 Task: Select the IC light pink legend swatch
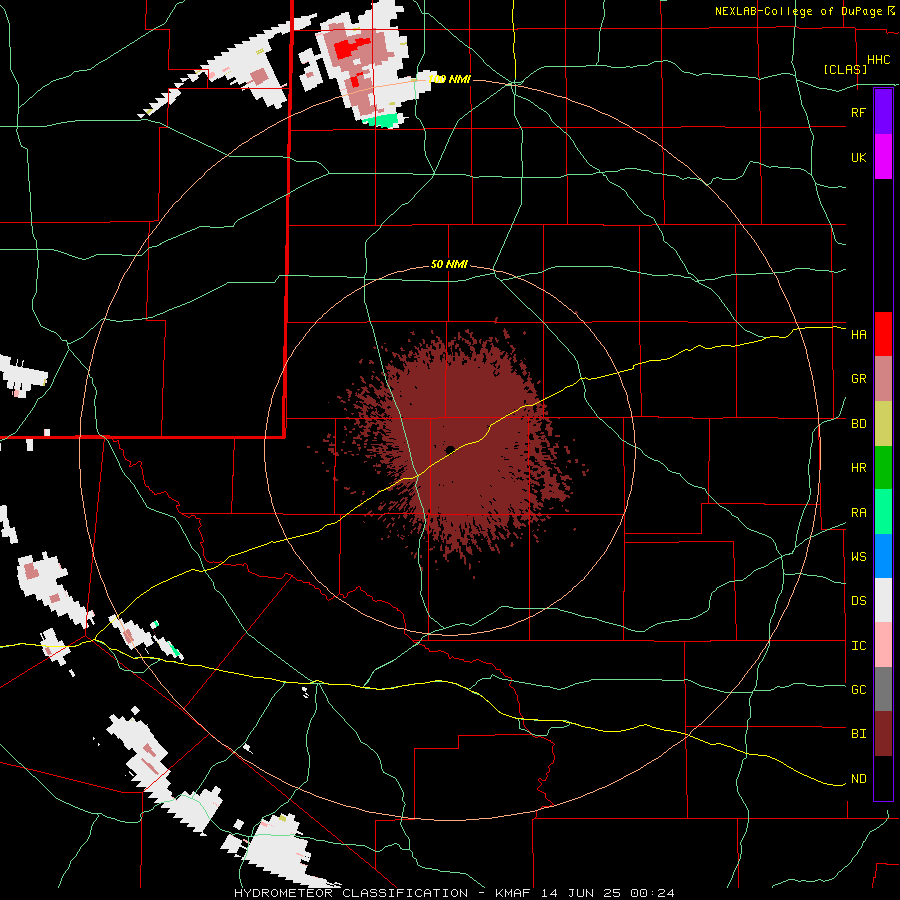click(883, 645)
